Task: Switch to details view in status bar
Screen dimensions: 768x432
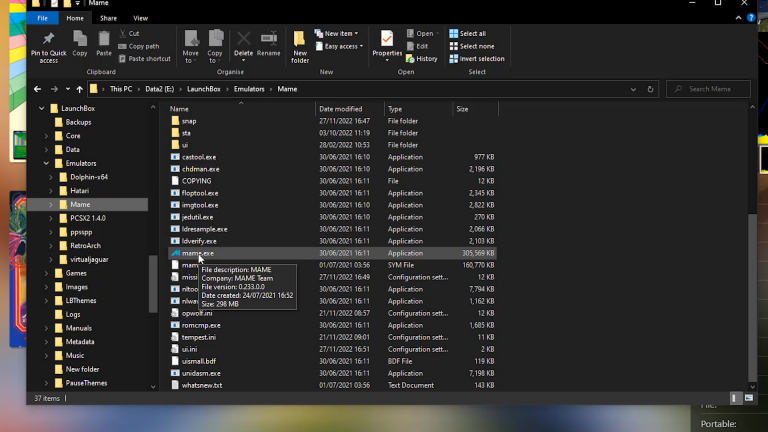Action: tap(733, 397)
